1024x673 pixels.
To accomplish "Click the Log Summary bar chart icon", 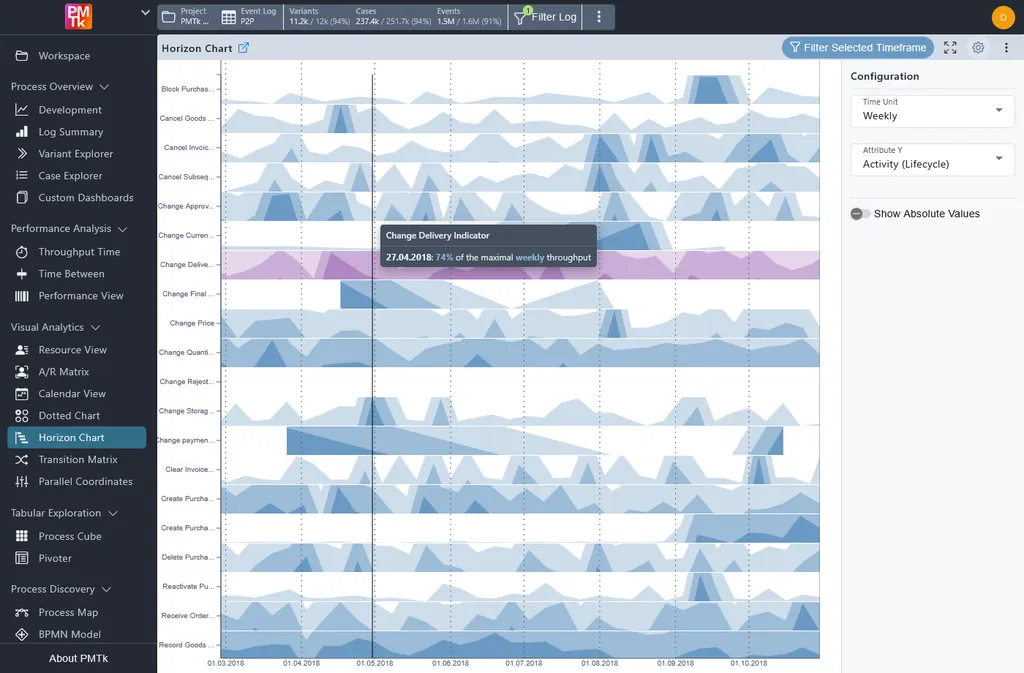I will click(x=22, y=132).
